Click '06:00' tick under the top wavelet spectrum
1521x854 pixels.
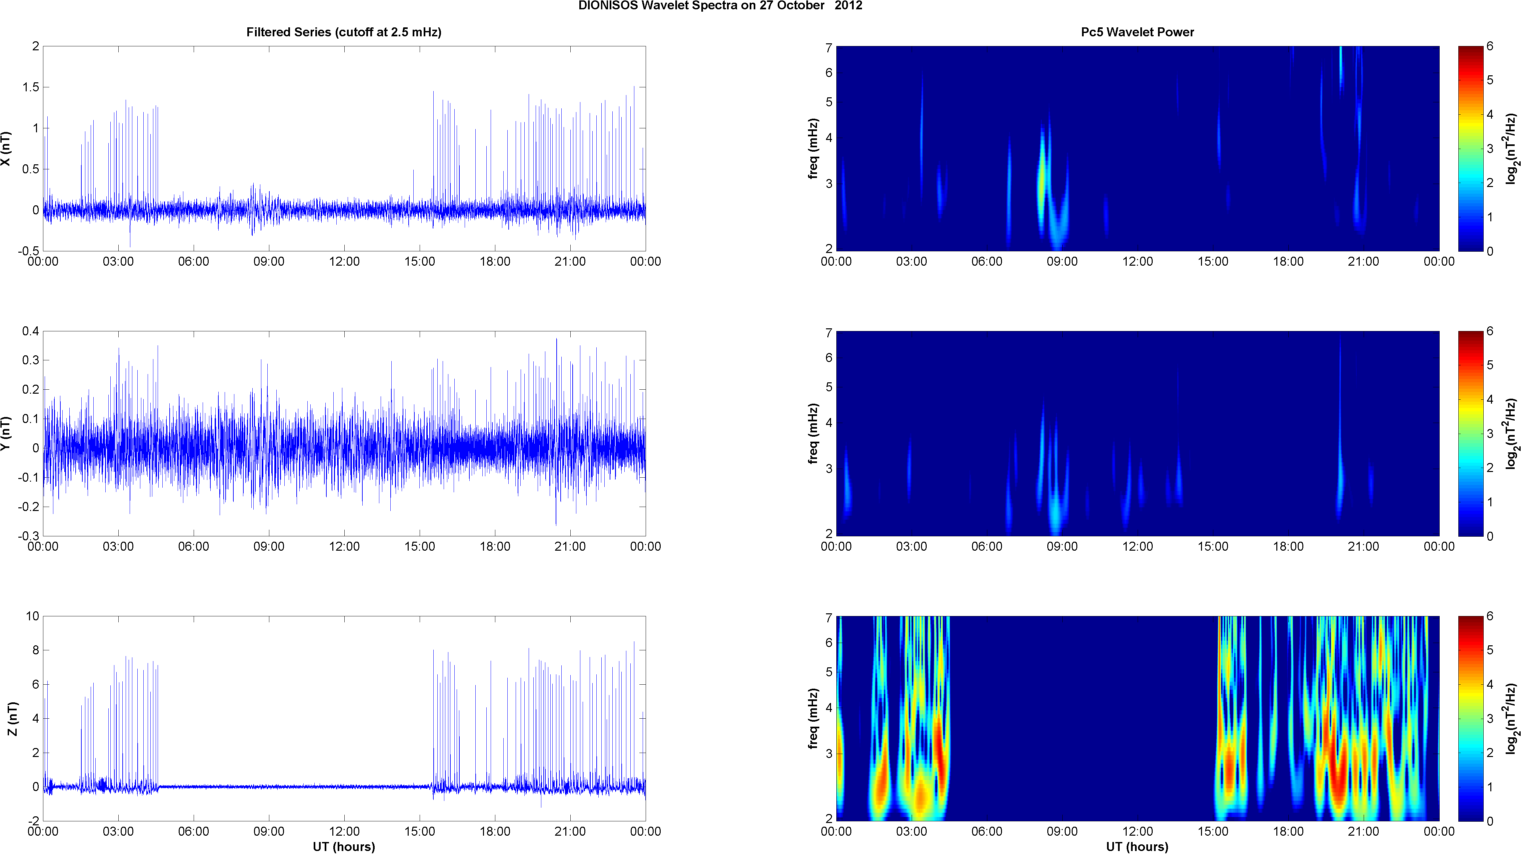[x=987, y=262]
